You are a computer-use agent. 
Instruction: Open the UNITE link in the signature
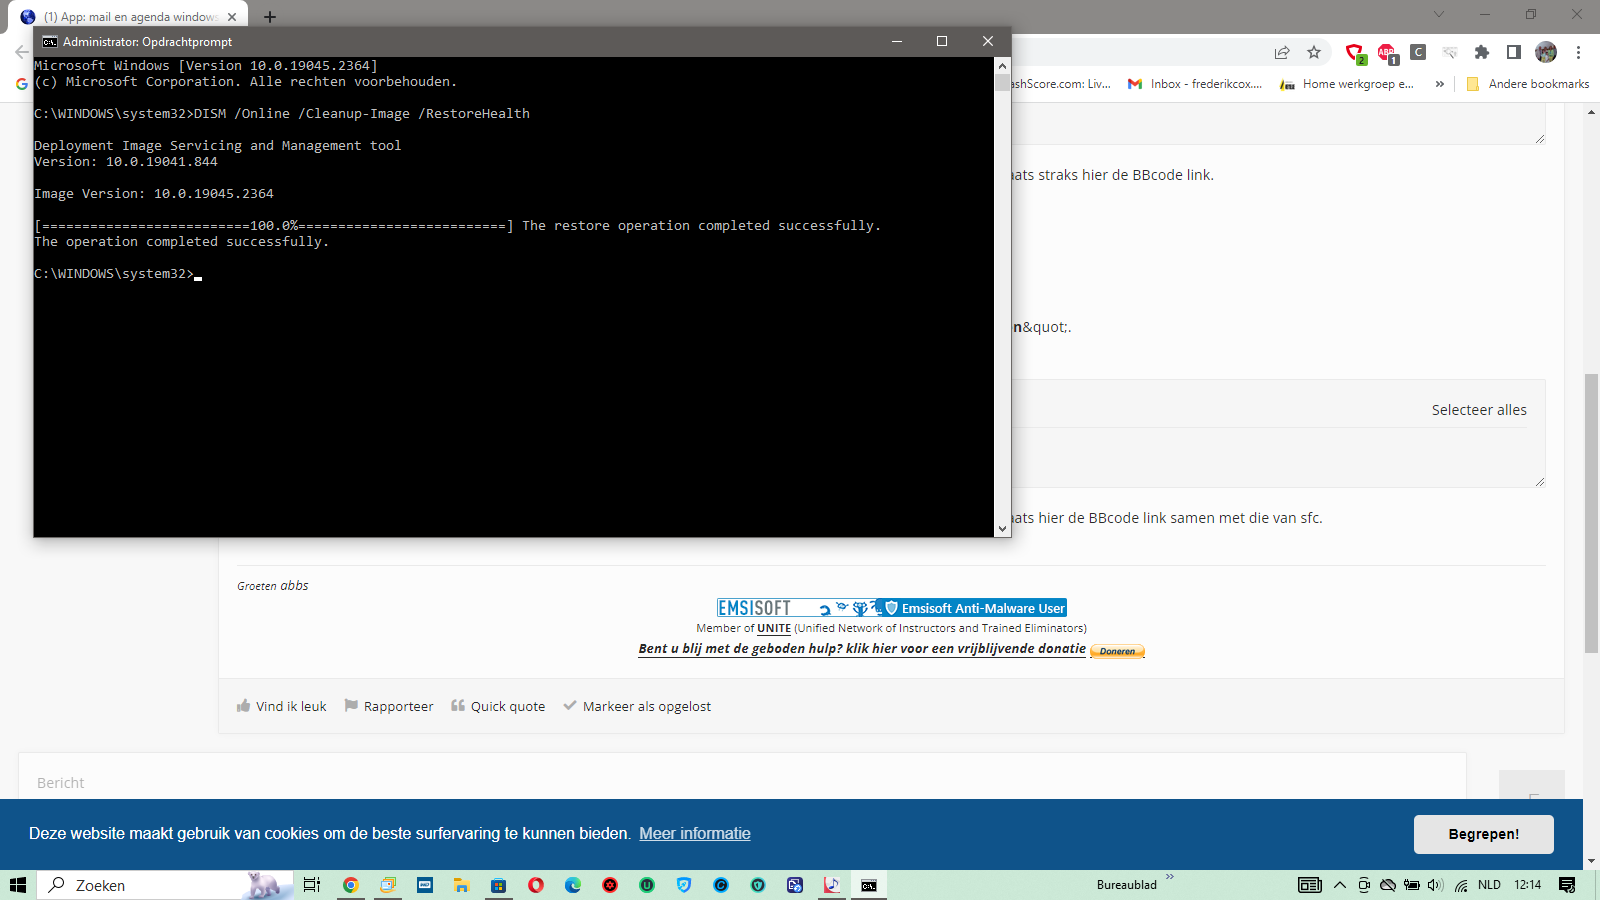pos(774,629)
